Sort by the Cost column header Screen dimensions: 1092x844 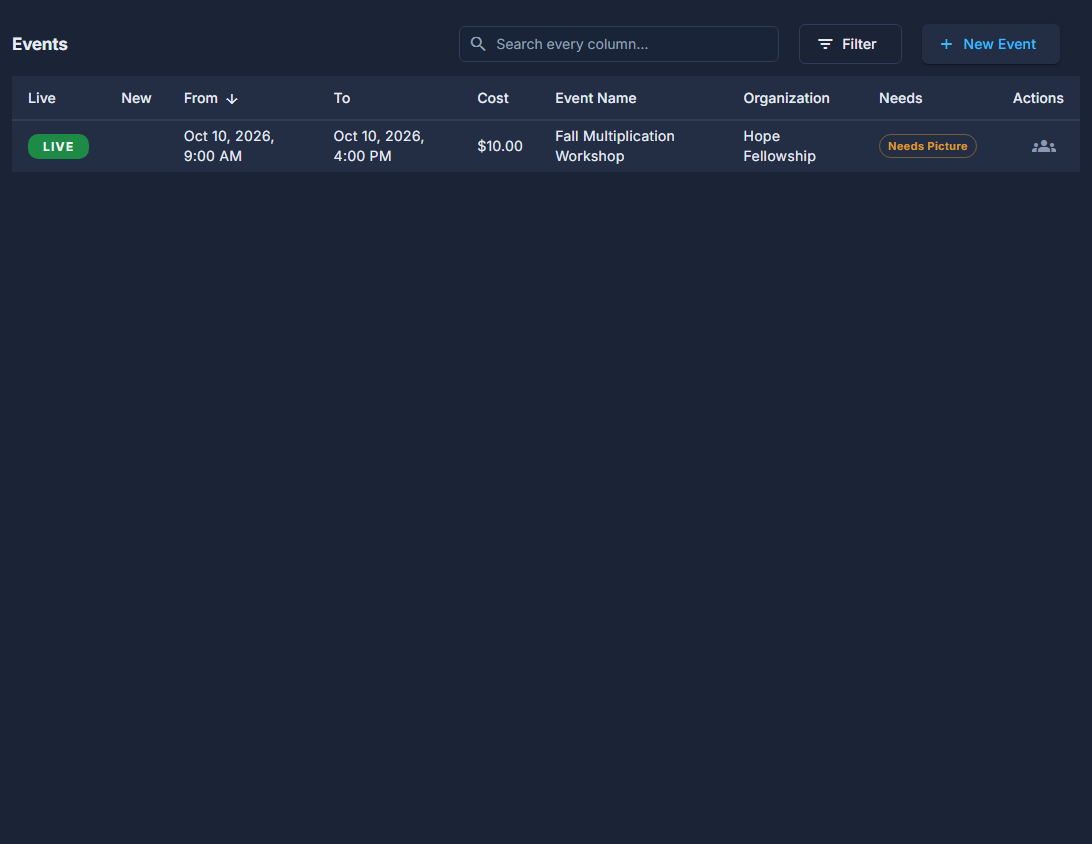[x=492, y=98]
